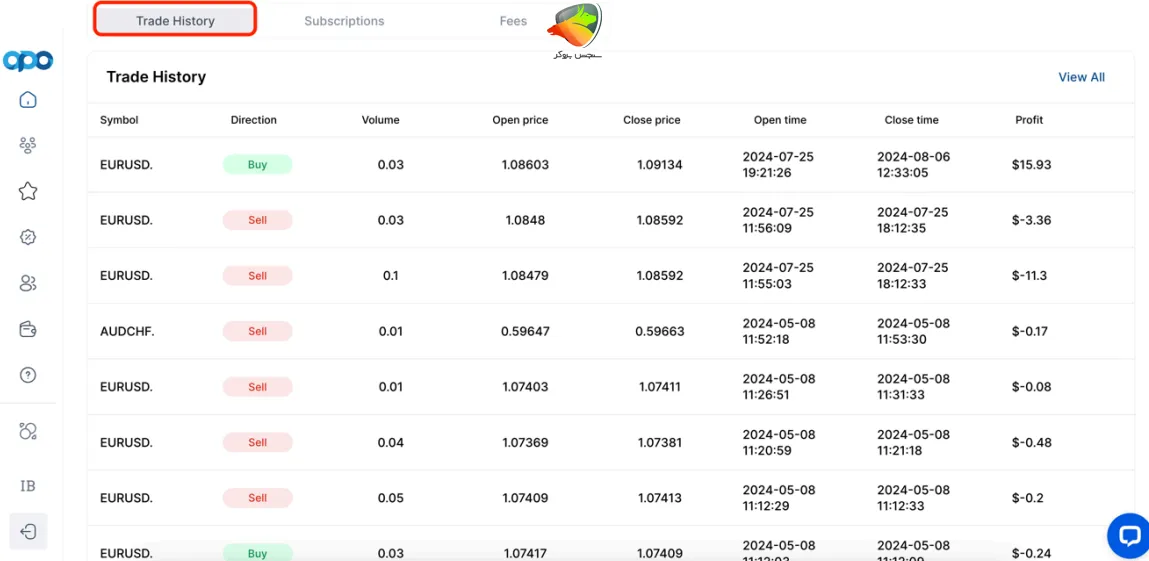Open the help question mark icon
1149x561 pixels.
tap(28, 376)
